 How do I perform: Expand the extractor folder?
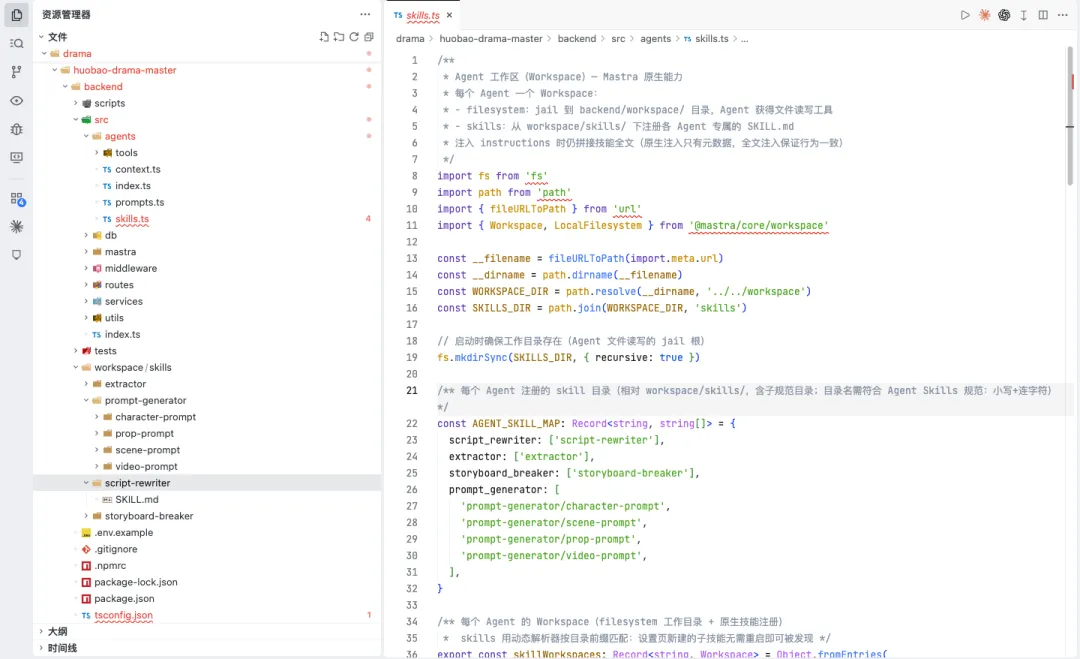(x=86, y=384)
